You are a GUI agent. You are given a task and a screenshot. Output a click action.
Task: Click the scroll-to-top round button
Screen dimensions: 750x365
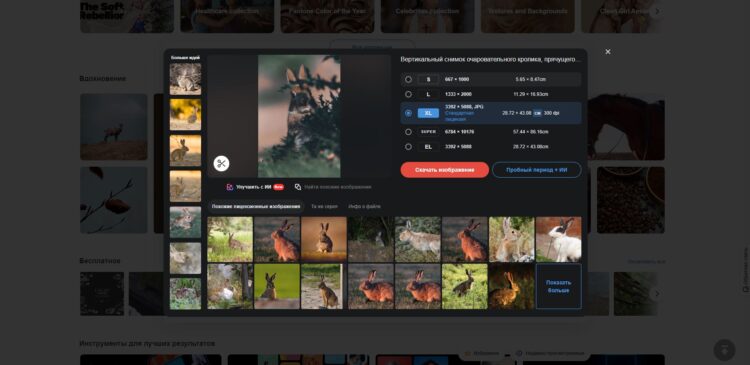pyautogui.click(x=724, y=350)
